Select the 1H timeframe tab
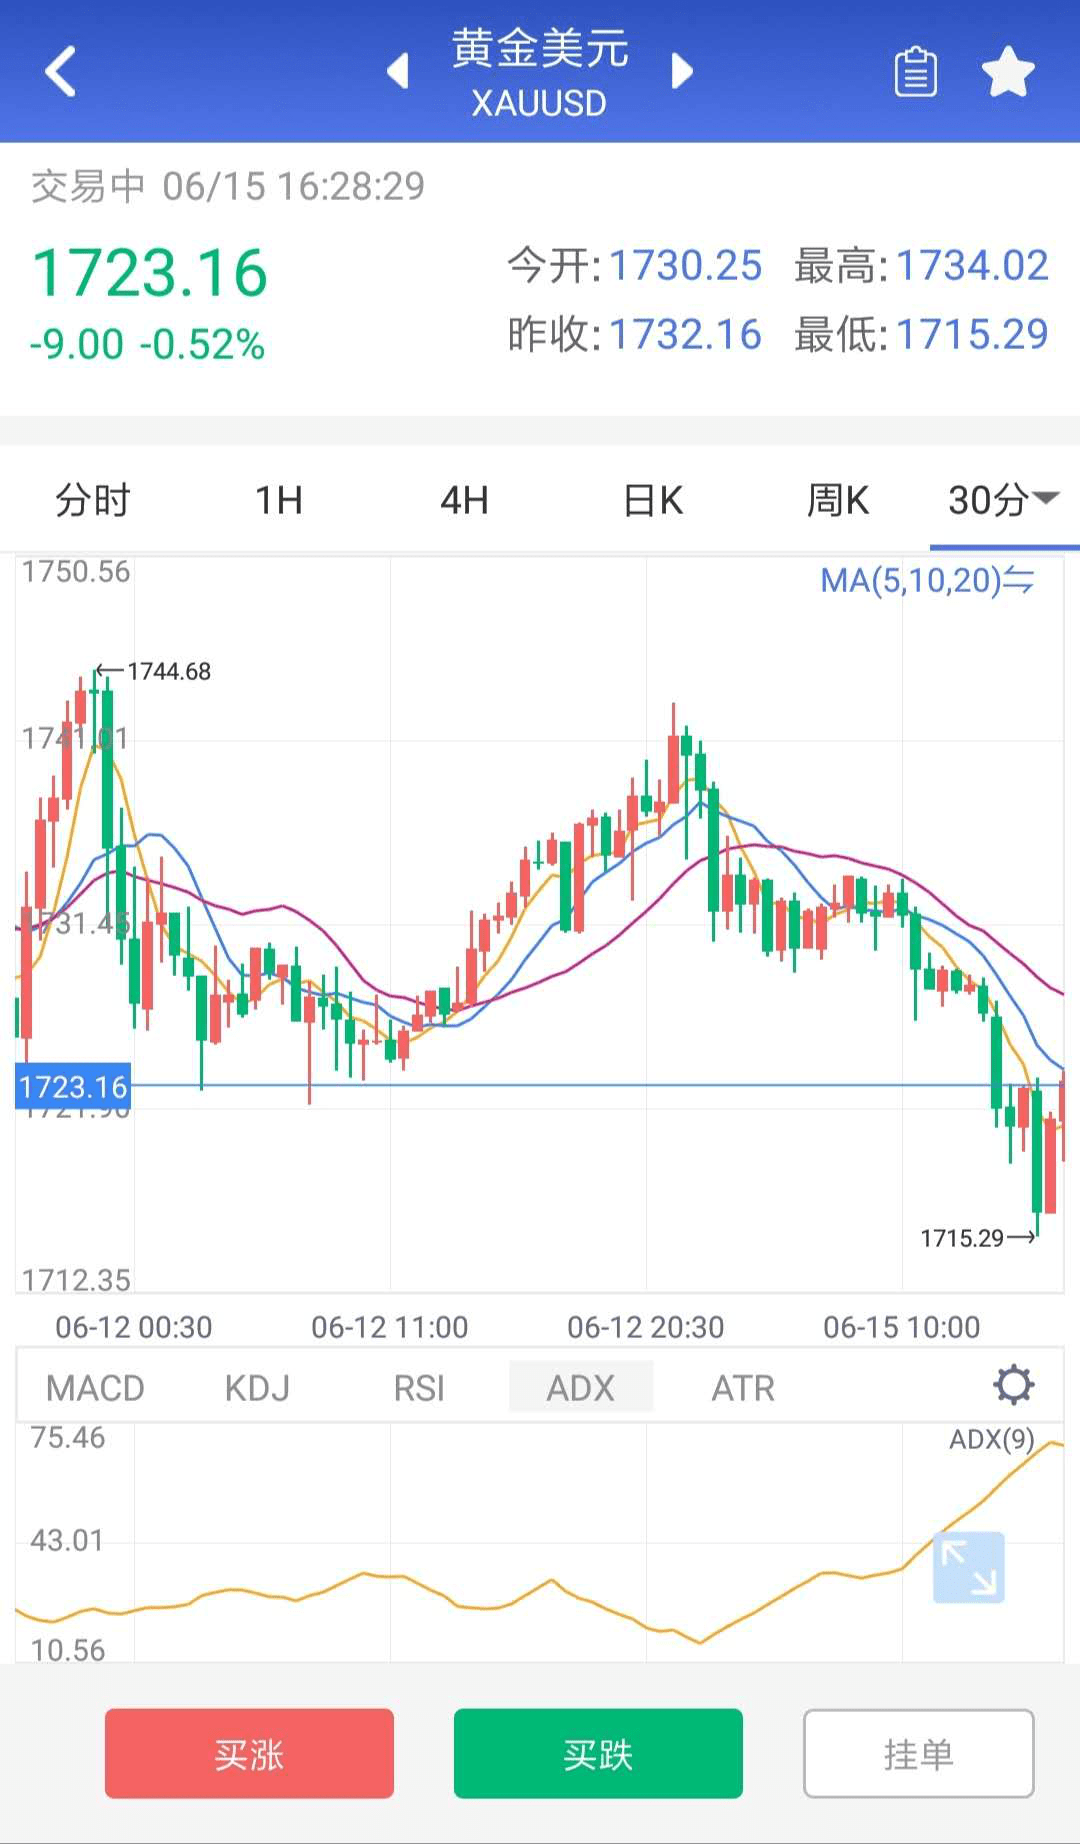Image resolution: width=1080 pixels, height=1844 pixels. click(279, 499)
